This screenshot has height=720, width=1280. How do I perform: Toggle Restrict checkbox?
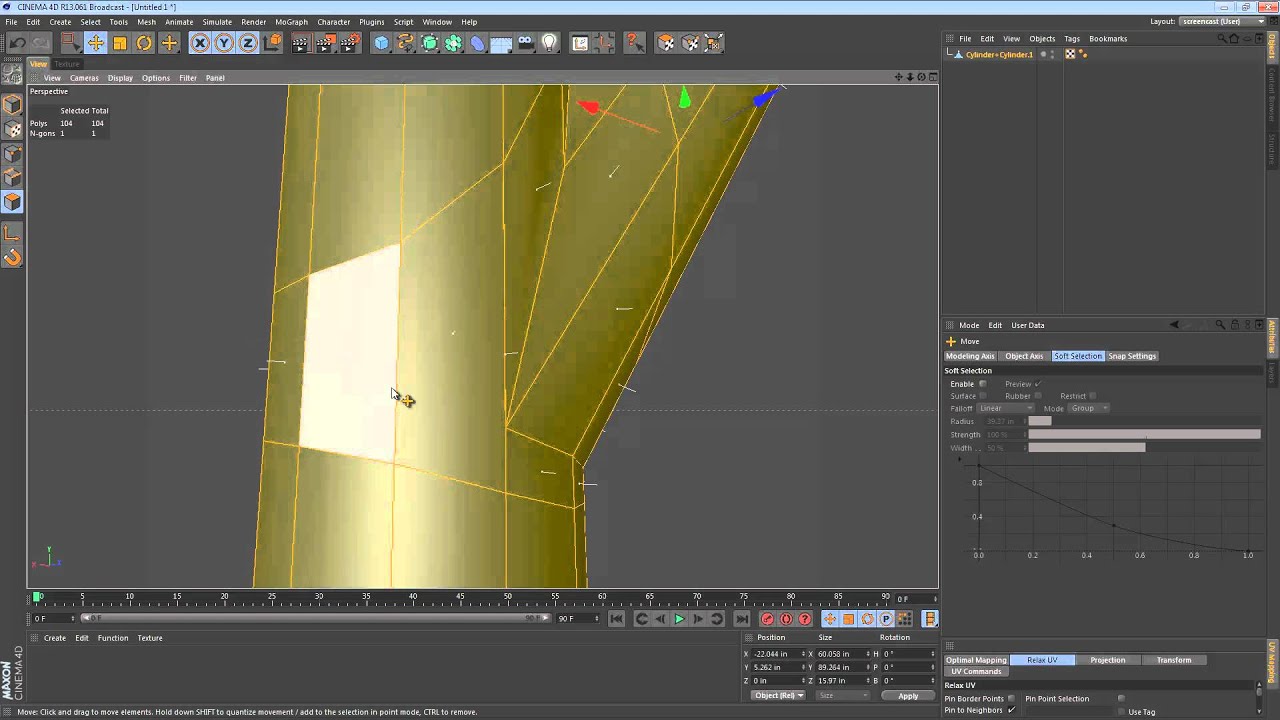(1092, 396)
